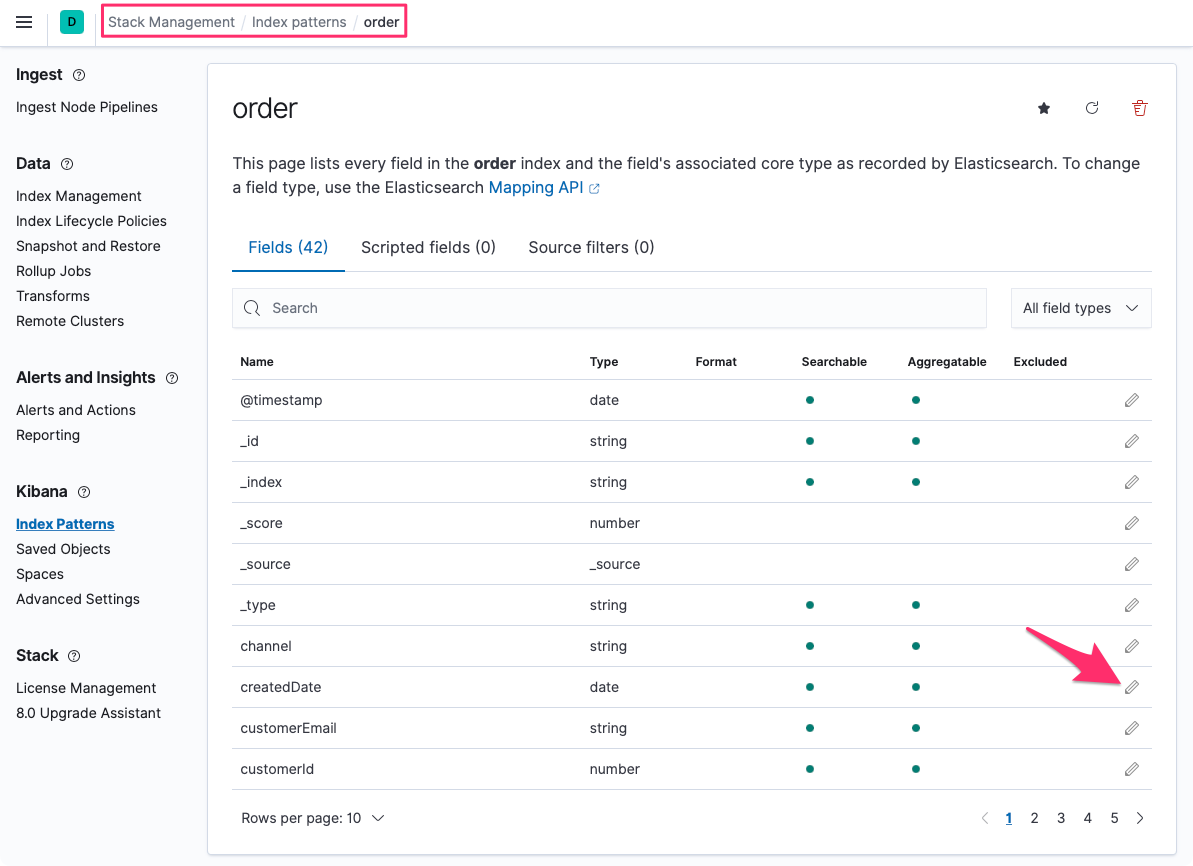
Task: Go to next page of fields
Action: [x=1140, y=818]
